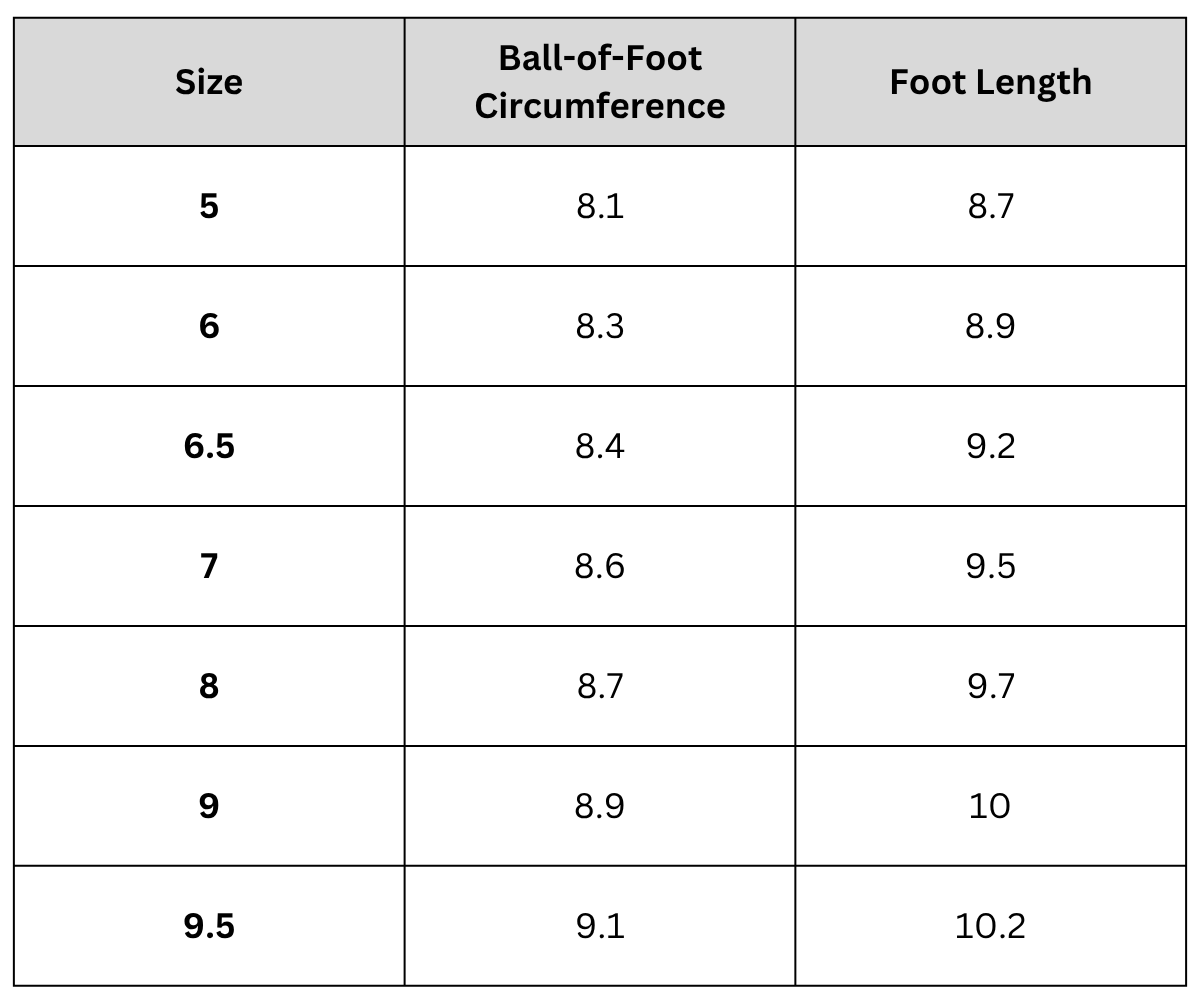Image resolution: width=1200 pixels, height=1000 pixels.
Task: Select circumference value 8.6
Action: point(600,566)
